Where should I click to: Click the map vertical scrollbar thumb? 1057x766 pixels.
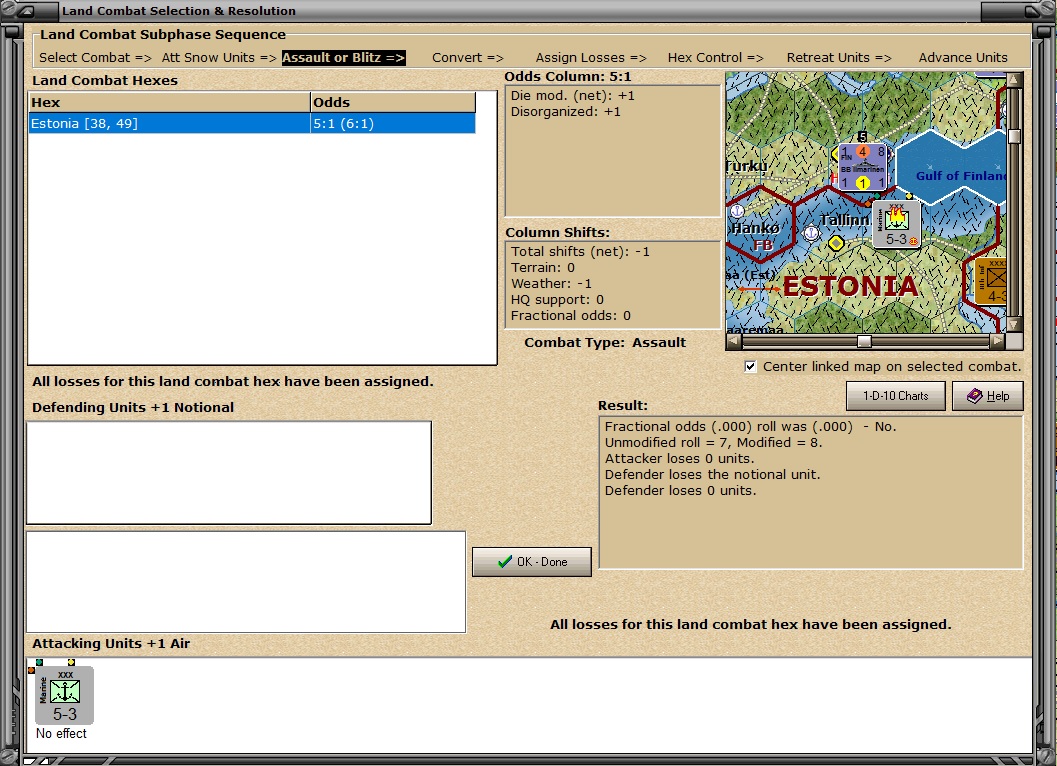[x=1014, y=136]
